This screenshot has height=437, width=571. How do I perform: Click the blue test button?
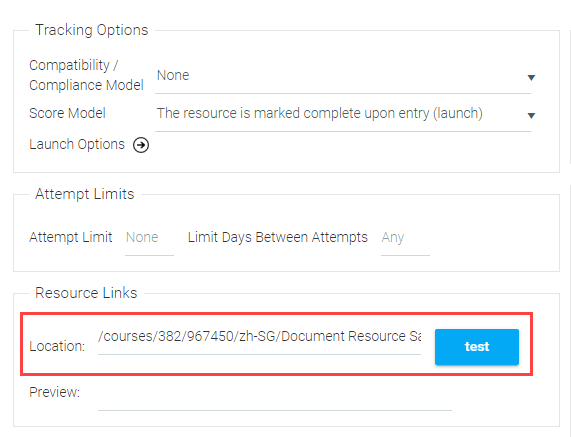click(477, 347)
